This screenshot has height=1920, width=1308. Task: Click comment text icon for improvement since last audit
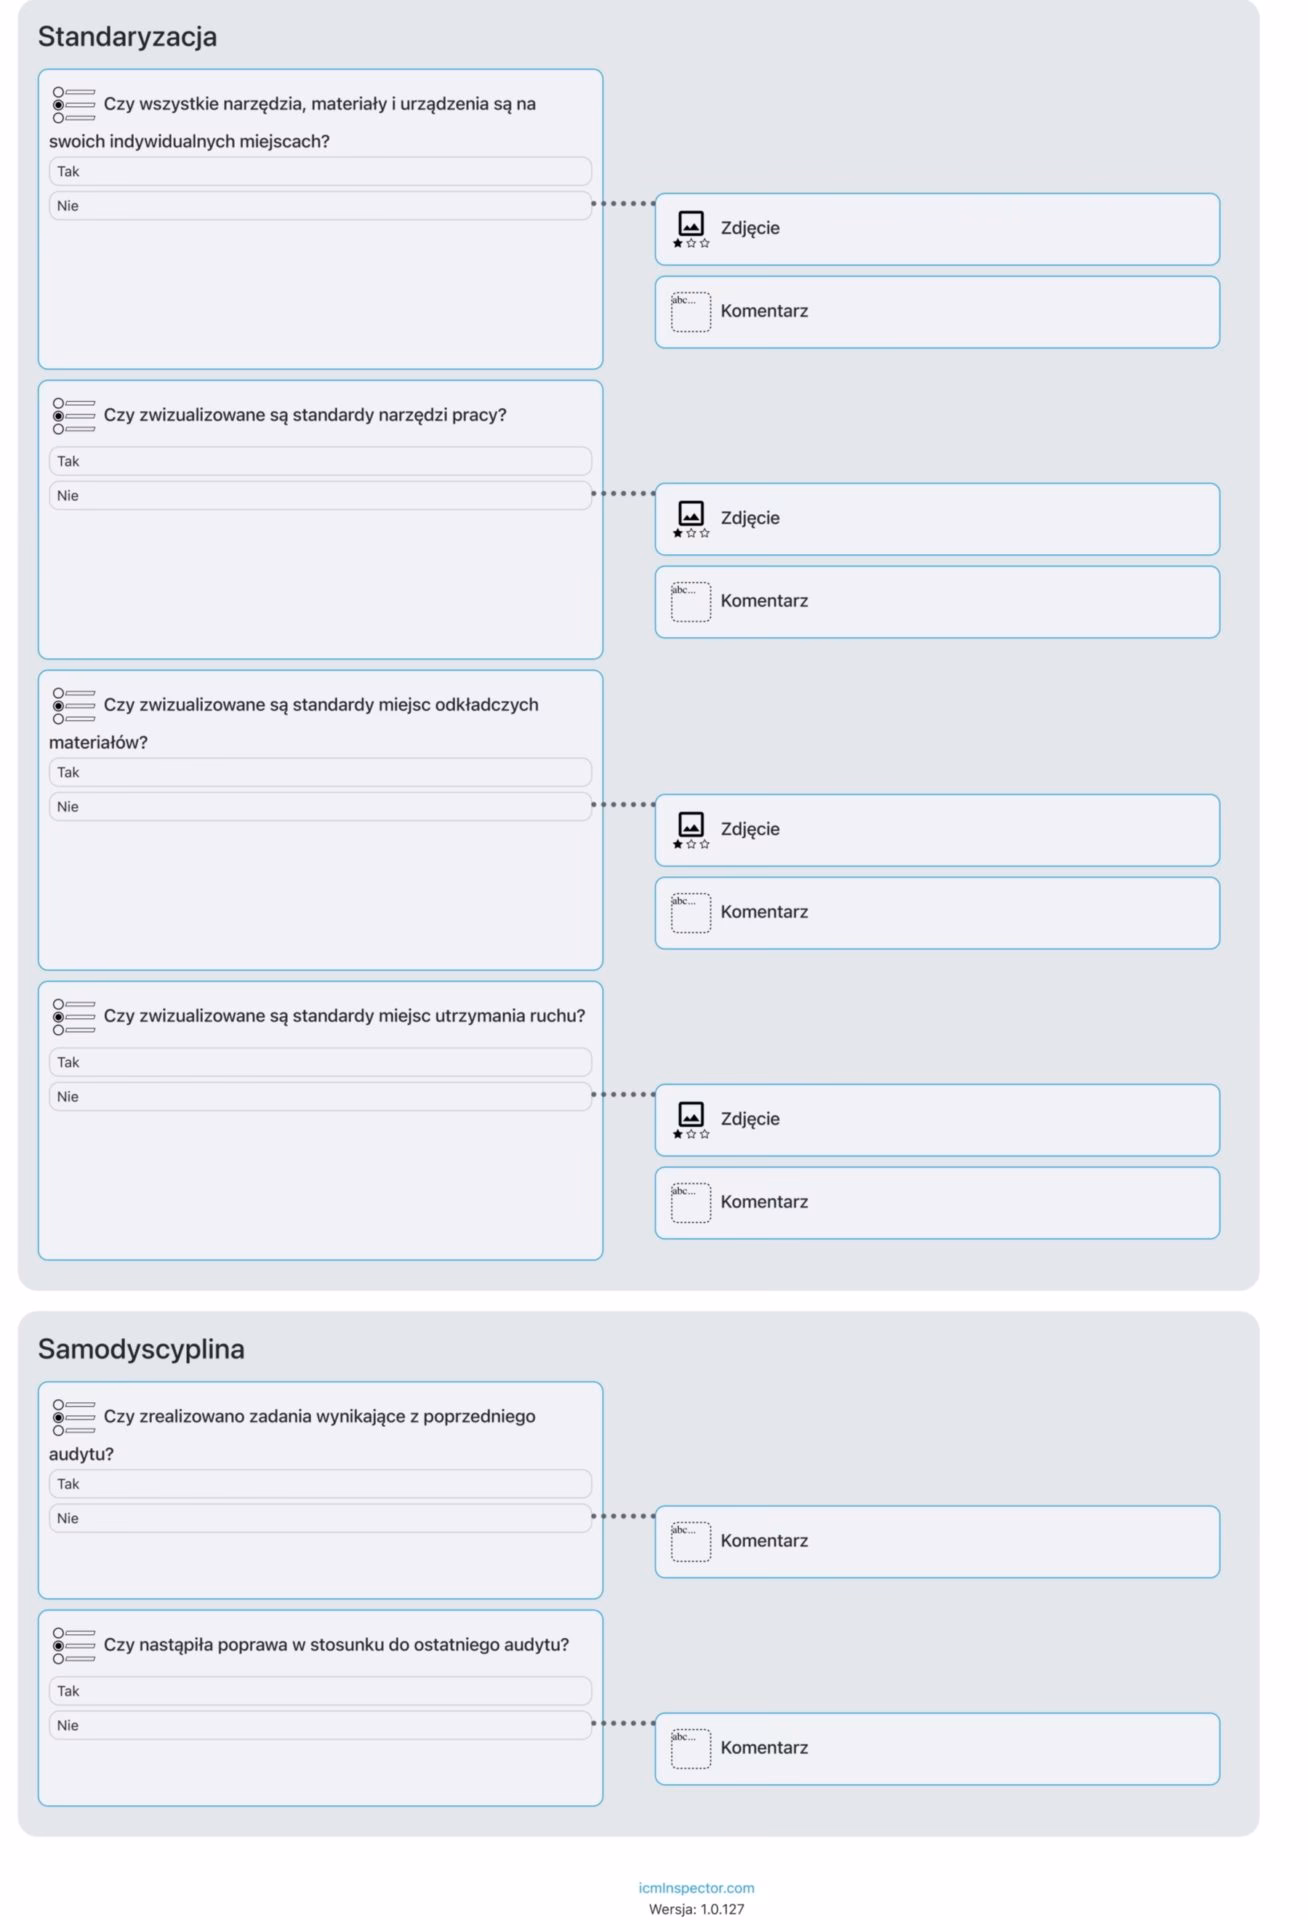click(690, 1748)
